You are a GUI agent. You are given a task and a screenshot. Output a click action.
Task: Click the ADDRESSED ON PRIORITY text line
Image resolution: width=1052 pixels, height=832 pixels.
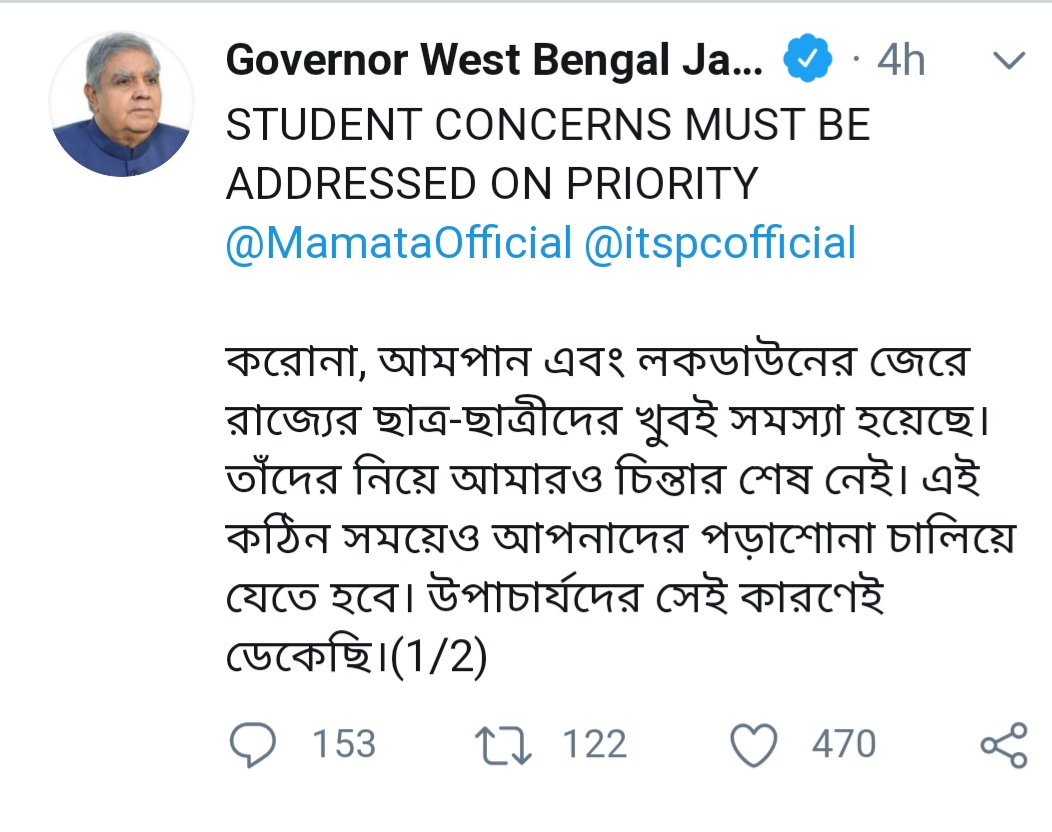492,184
